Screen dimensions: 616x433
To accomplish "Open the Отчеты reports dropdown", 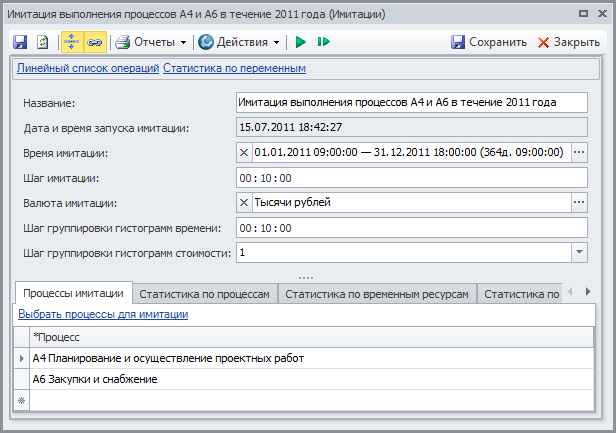I will pos(151,42).
